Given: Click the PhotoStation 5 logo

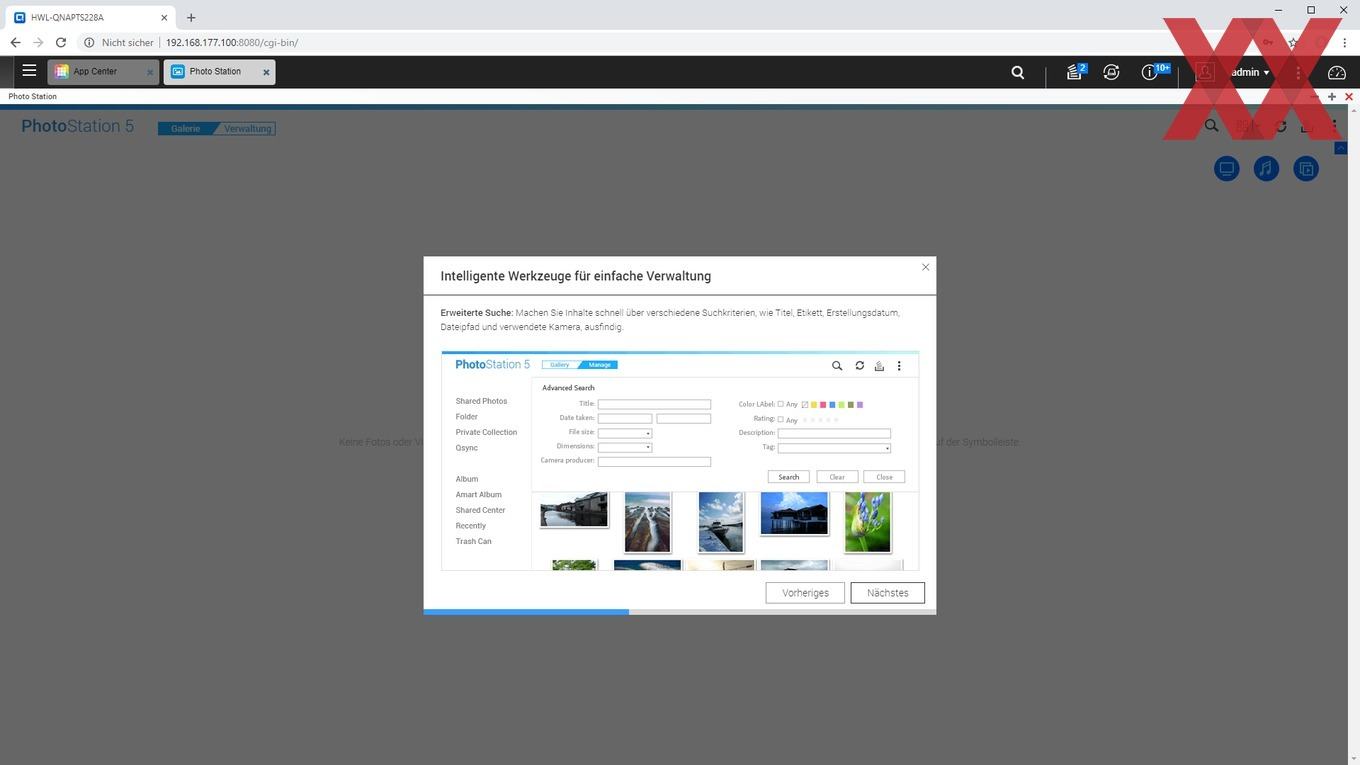Looking at the screenshot, I should pos(77,126).
